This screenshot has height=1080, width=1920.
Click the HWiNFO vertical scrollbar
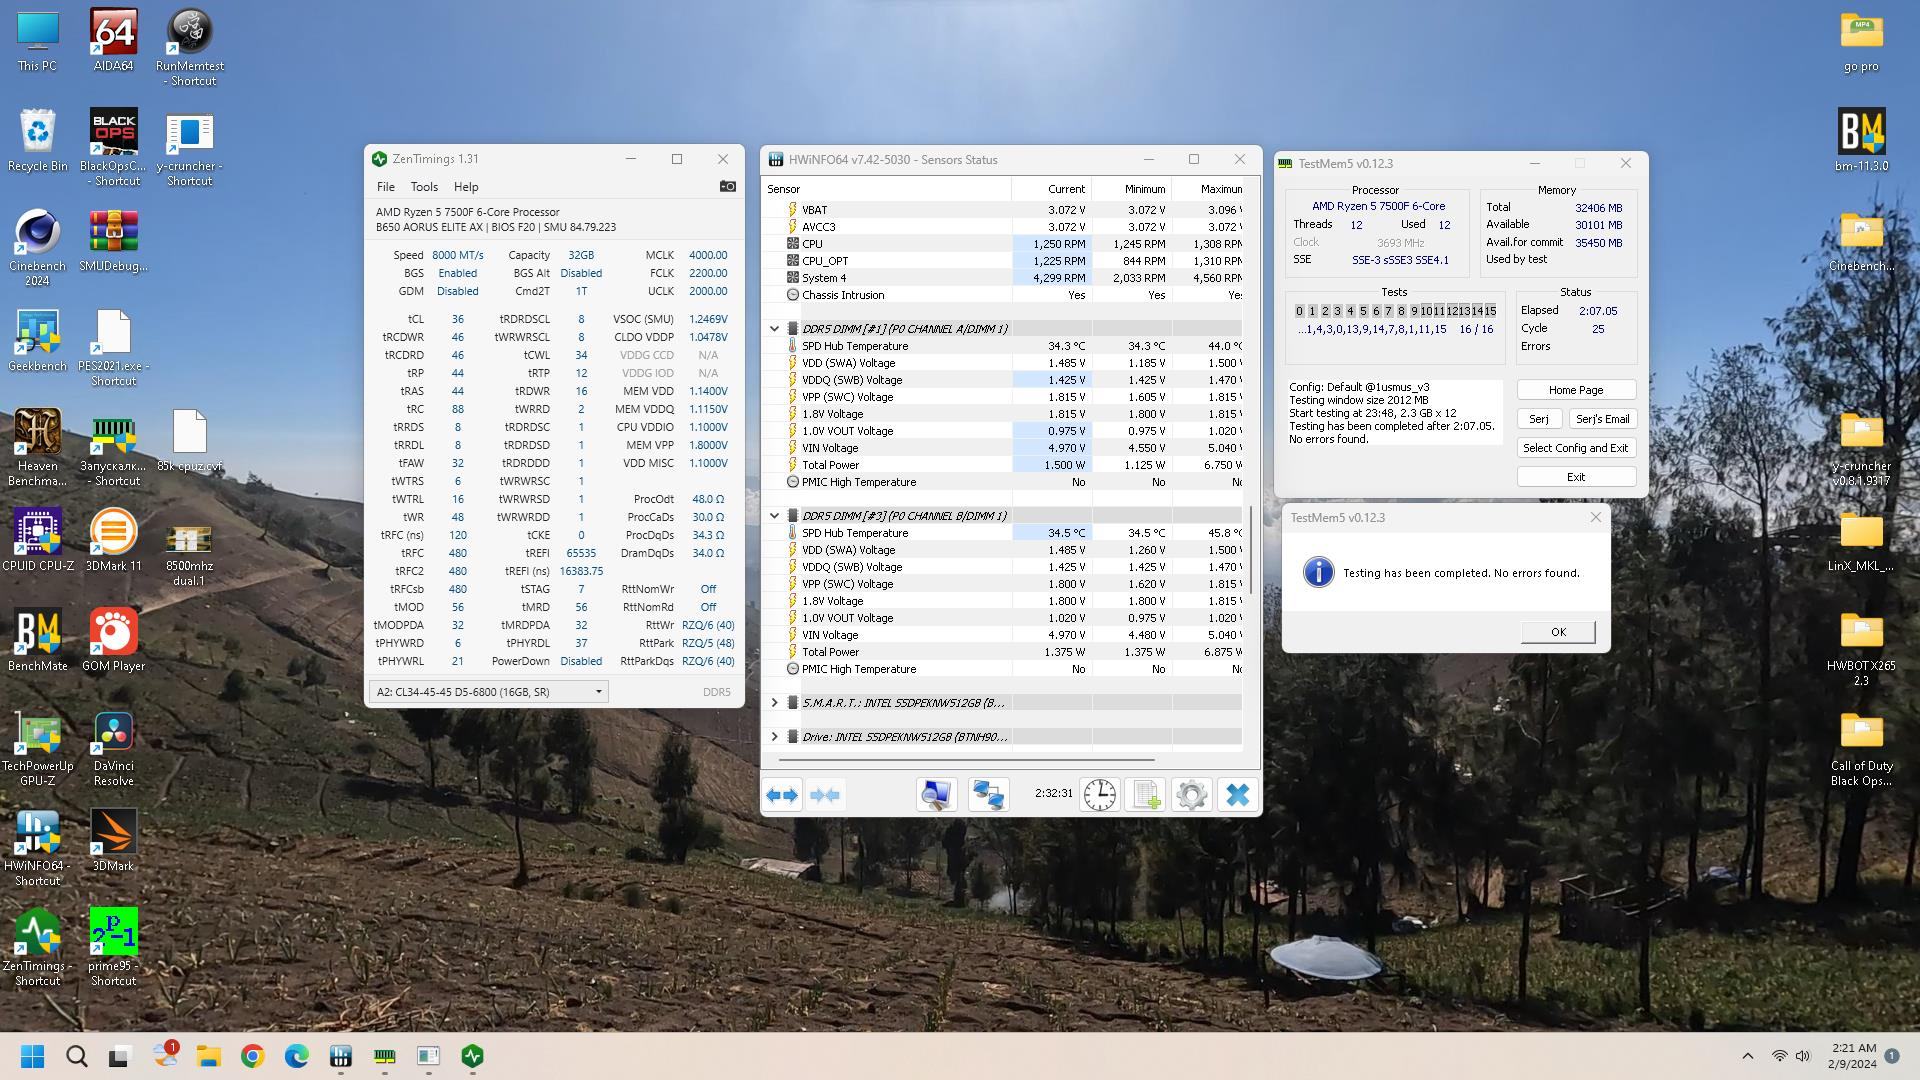pyautogui.click(x=1252, y=550)
